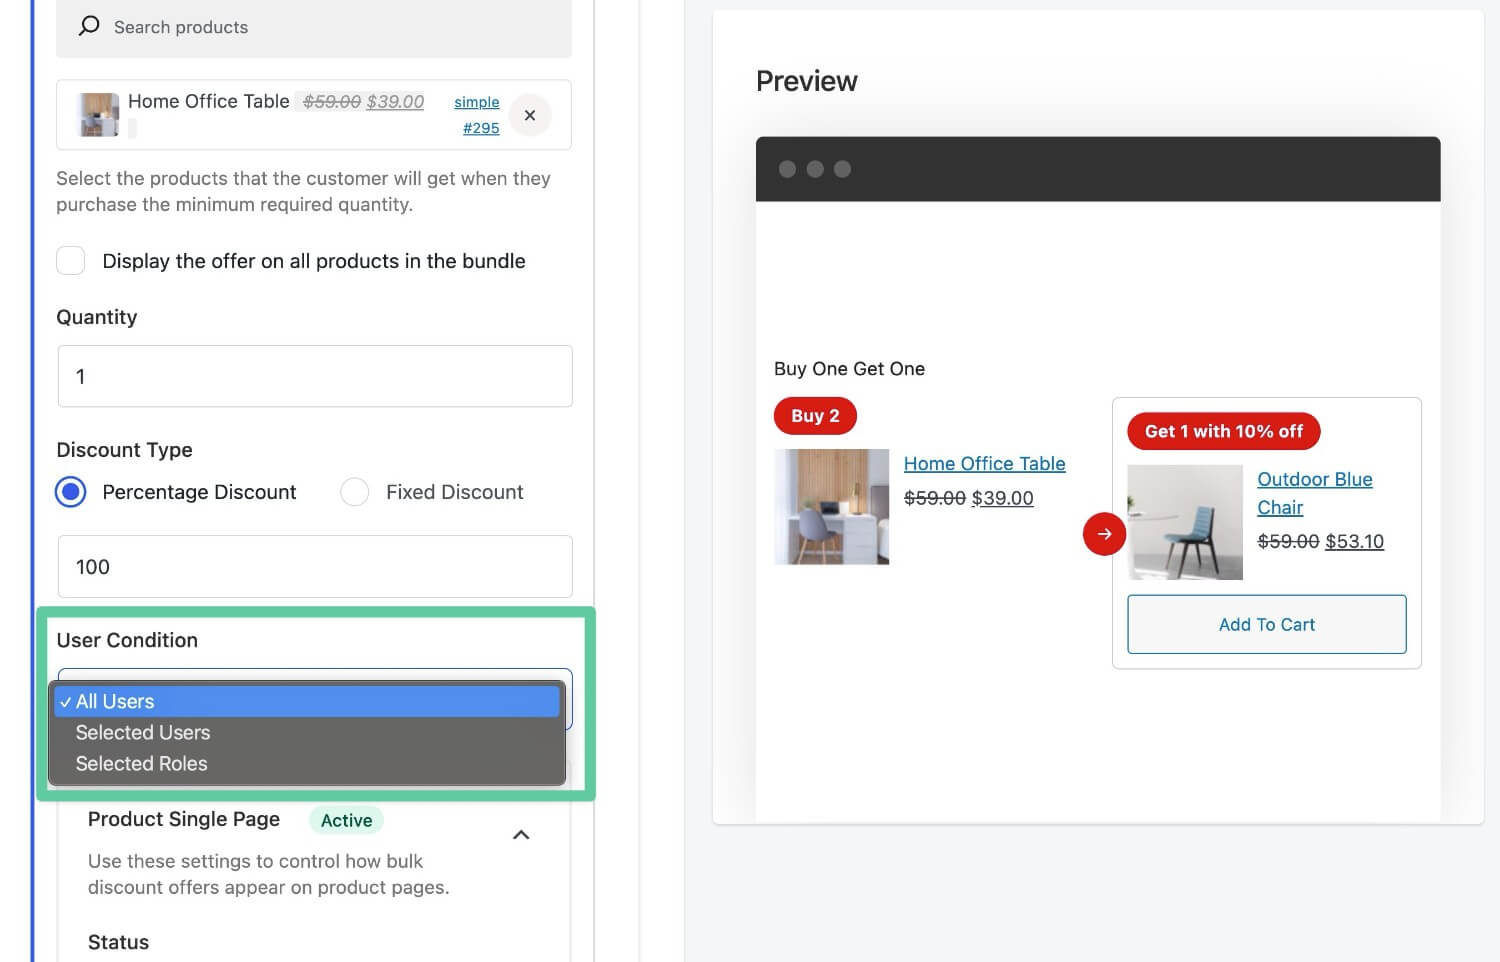Click Outdoor Blue Chair preview image
Screen dimensions: 1500x962
click(1185, 522)
